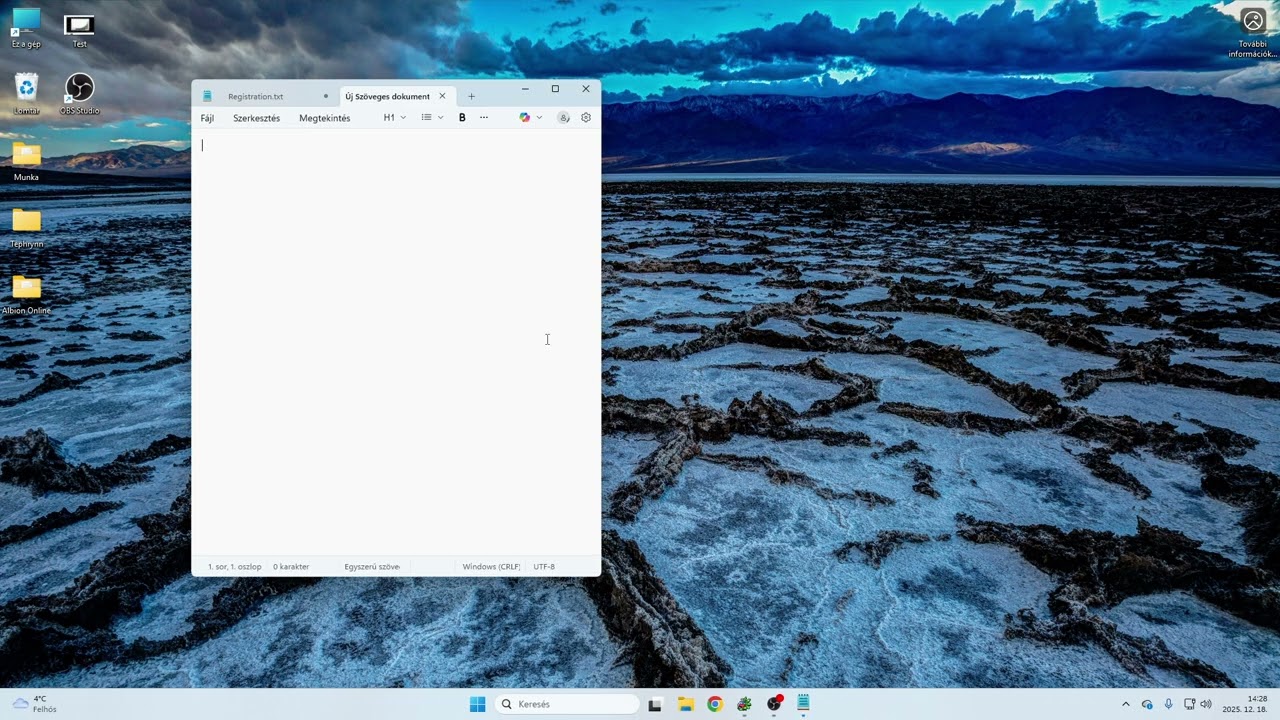Image resolution: width=1280 pixels, height=720 pixels.
Task: Click the Notepad taskbar icon
Action: [803, 704]
